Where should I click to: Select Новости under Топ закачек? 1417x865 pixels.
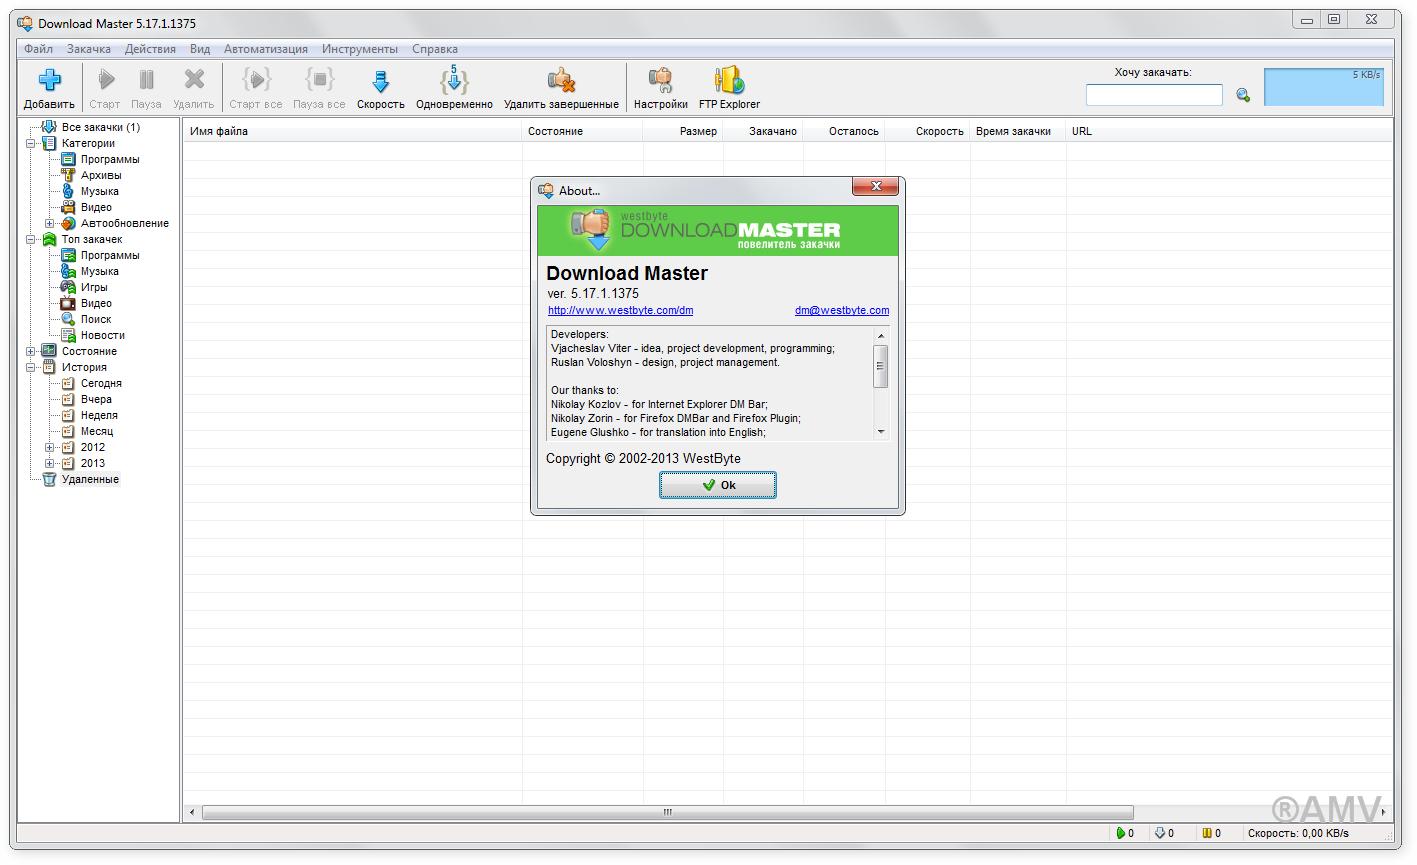(x=103, y=335)
